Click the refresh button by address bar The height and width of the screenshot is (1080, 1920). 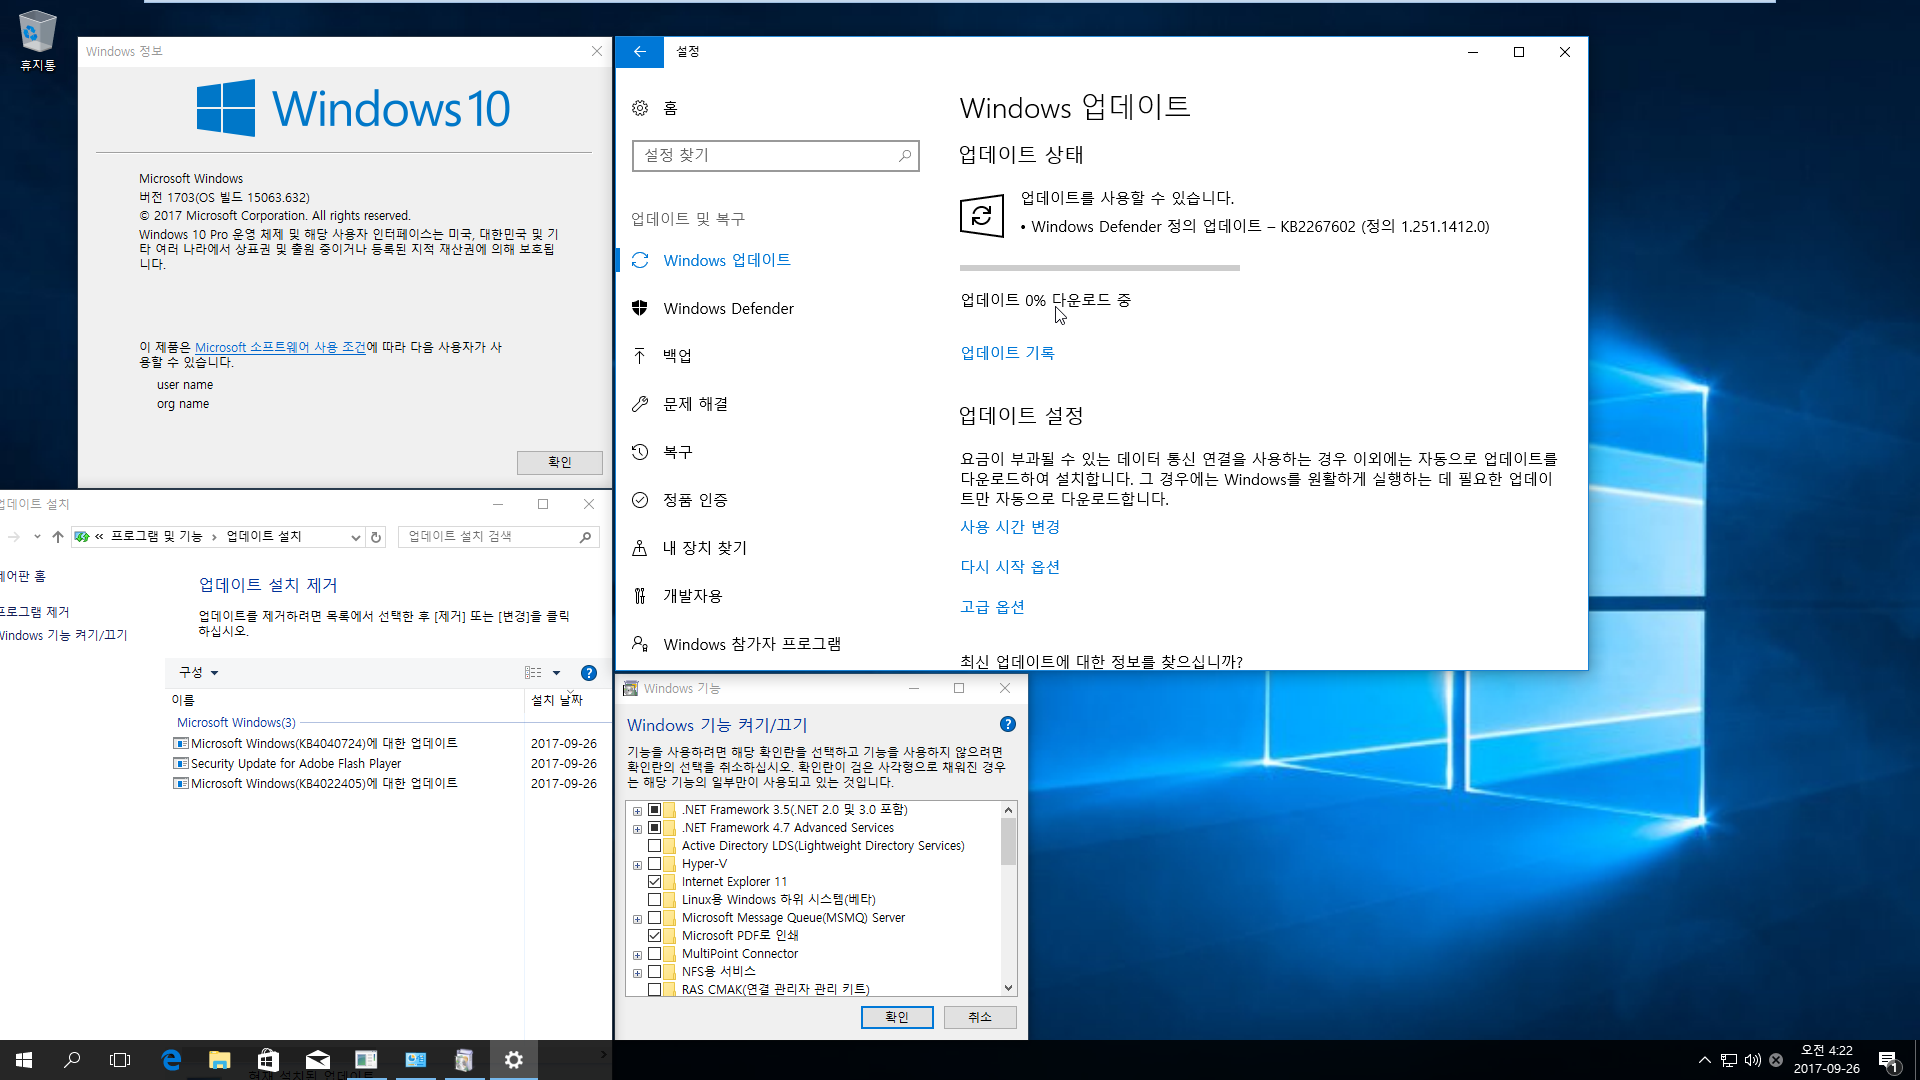[x=376, y=537]
